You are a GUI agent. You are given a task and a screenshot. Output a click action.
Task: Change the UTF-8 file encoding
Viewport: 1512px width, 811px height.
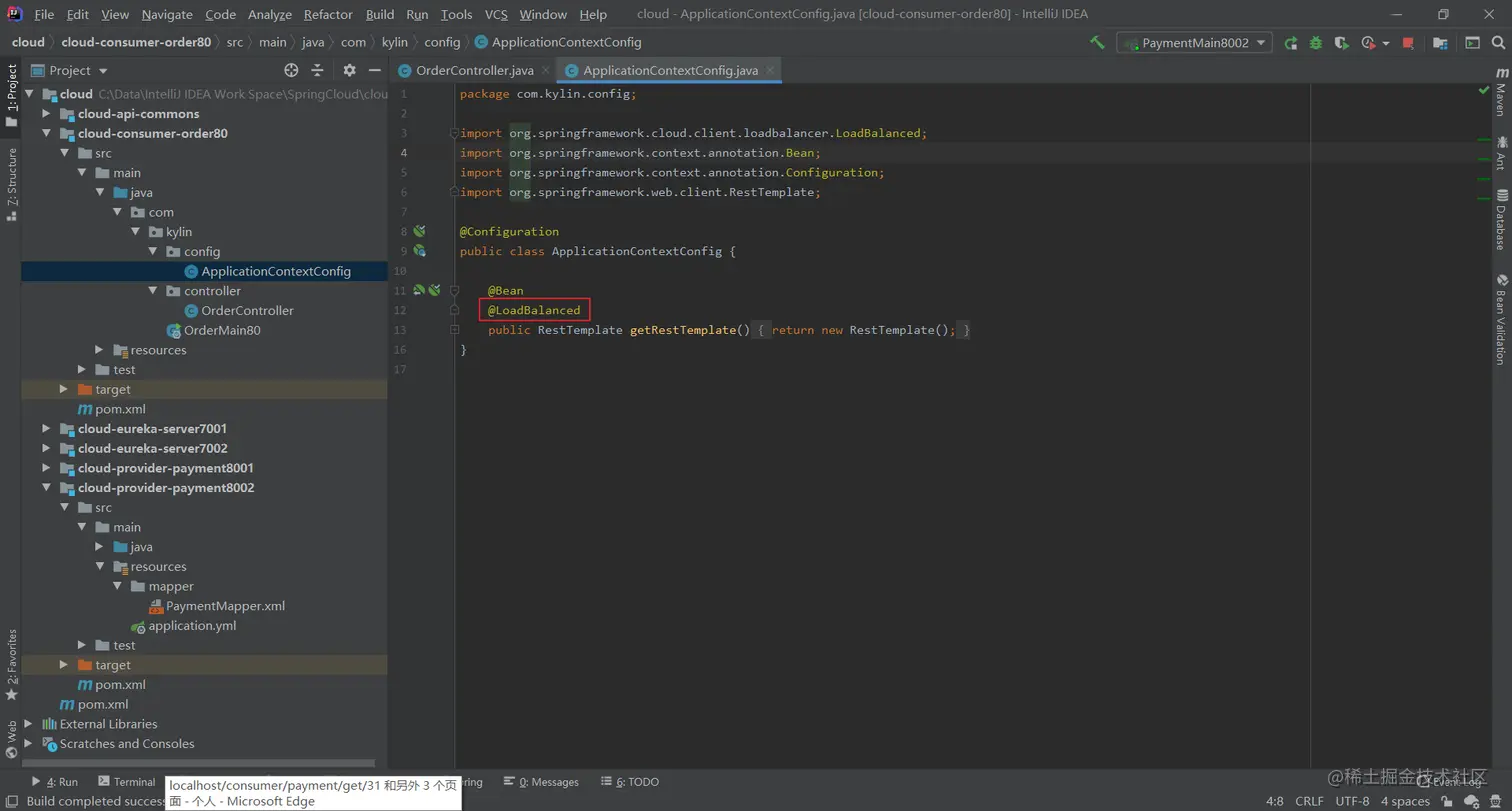(1352, 801)
